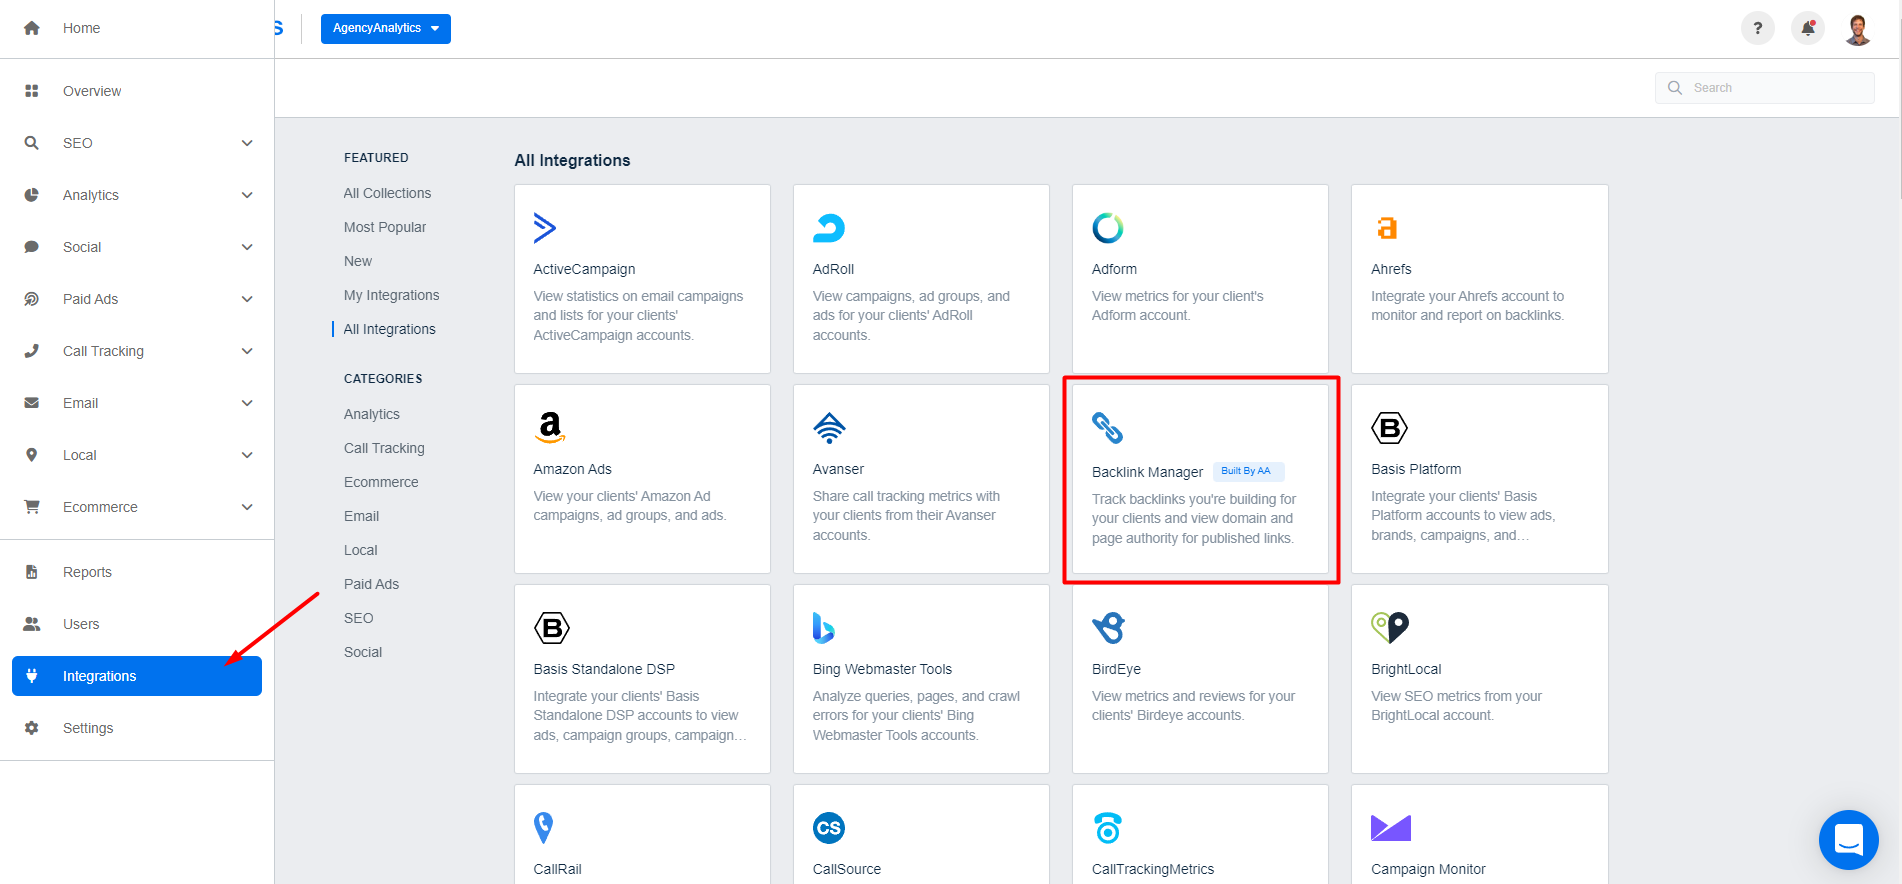Click the Home icon in sidebar
The width and height of the screenshot is (1902, 884).
tap(32, 28)
